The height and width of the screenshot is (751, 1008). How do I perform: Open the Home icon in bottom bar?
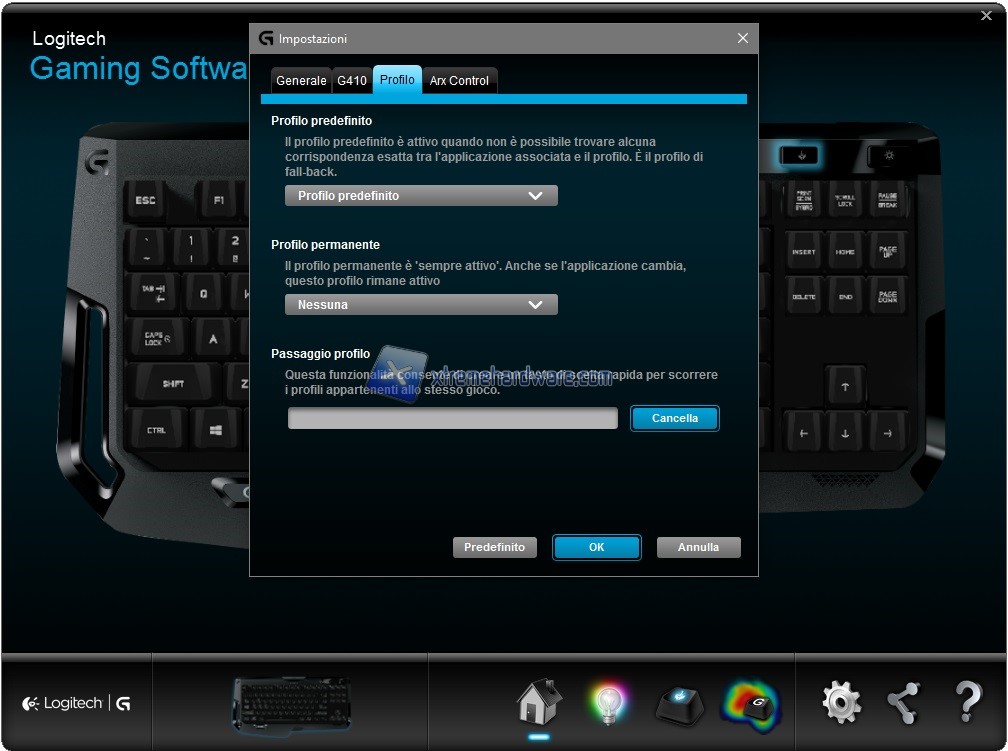point(539,702)
